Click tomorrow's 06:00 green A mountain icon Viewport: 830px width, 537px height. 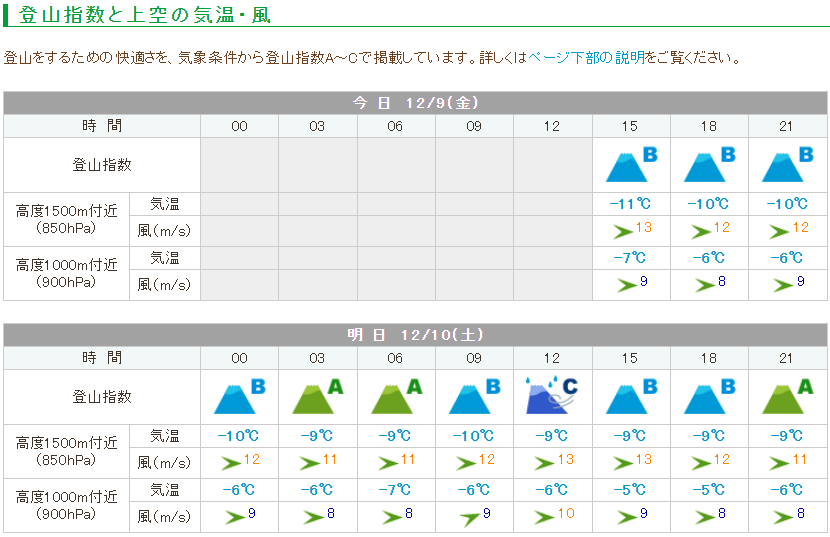point(396,396)
